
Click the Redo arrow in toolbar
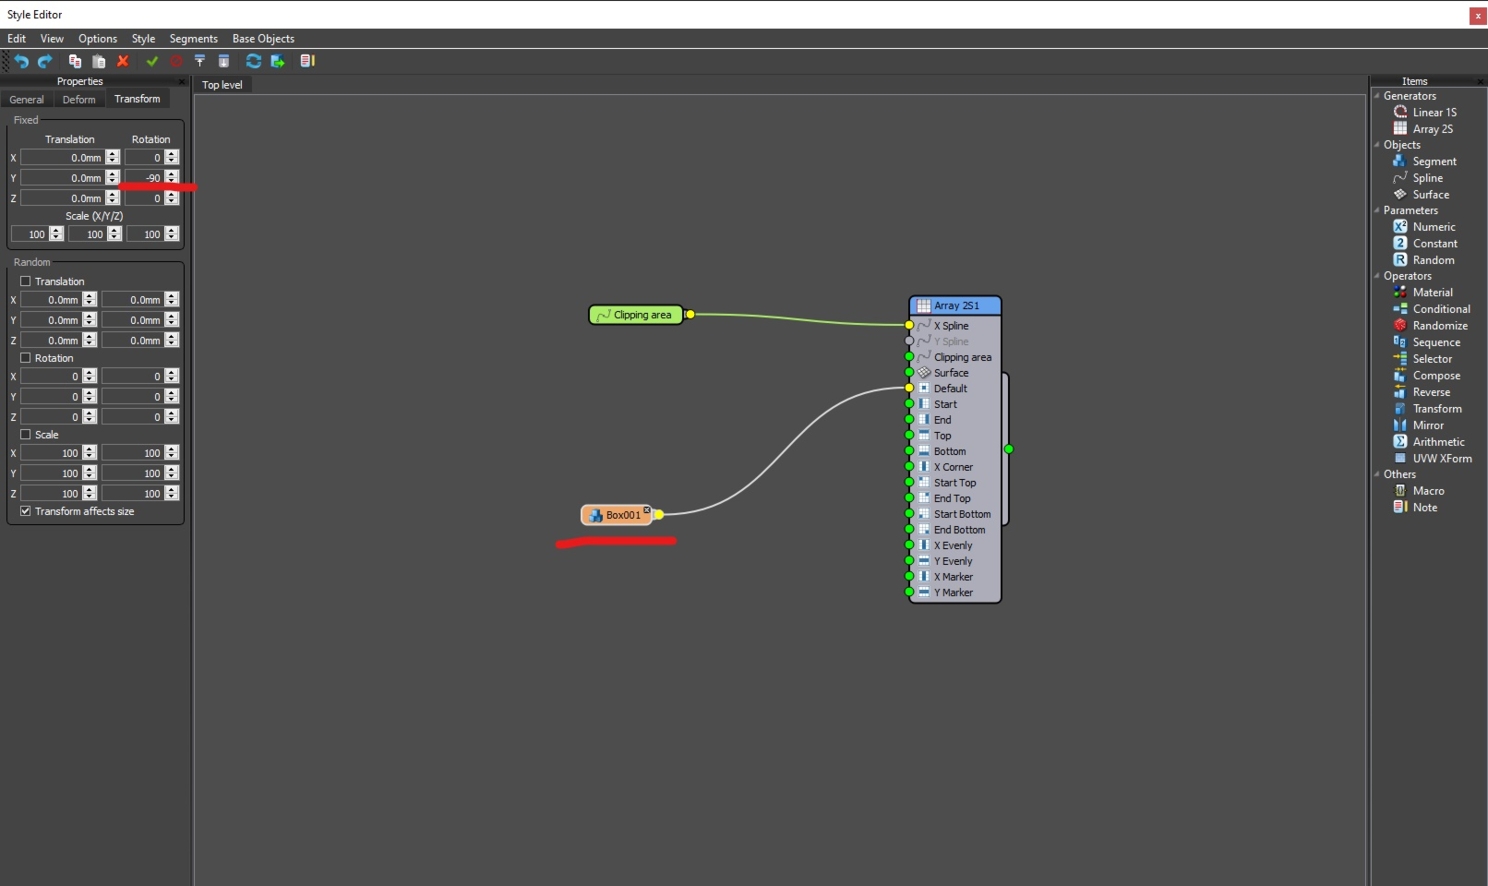(45, 61)
